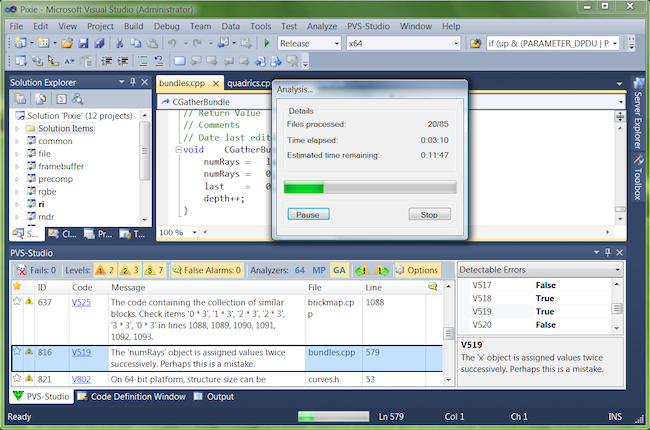Click Show All Files icon in Solution Explorer

tap(41, 99)
